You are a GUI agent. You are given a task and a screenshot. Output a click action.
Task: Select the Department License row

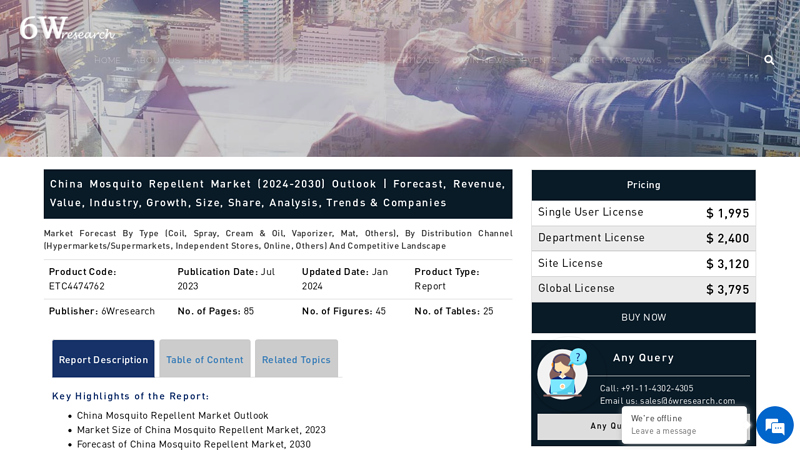pos(643,238)
